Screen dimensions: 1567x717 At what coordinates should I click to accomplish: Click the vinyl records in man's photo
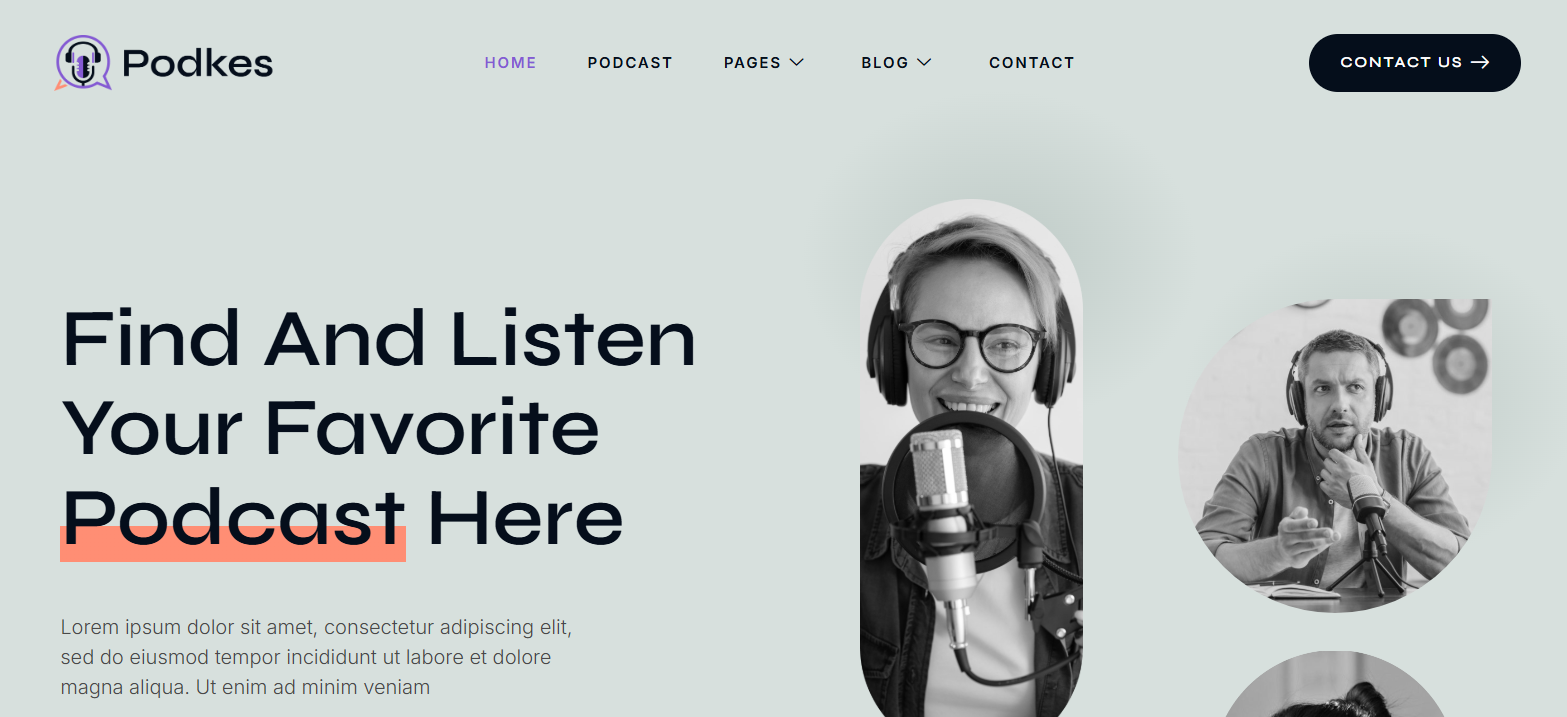(x=1434, y=342)
